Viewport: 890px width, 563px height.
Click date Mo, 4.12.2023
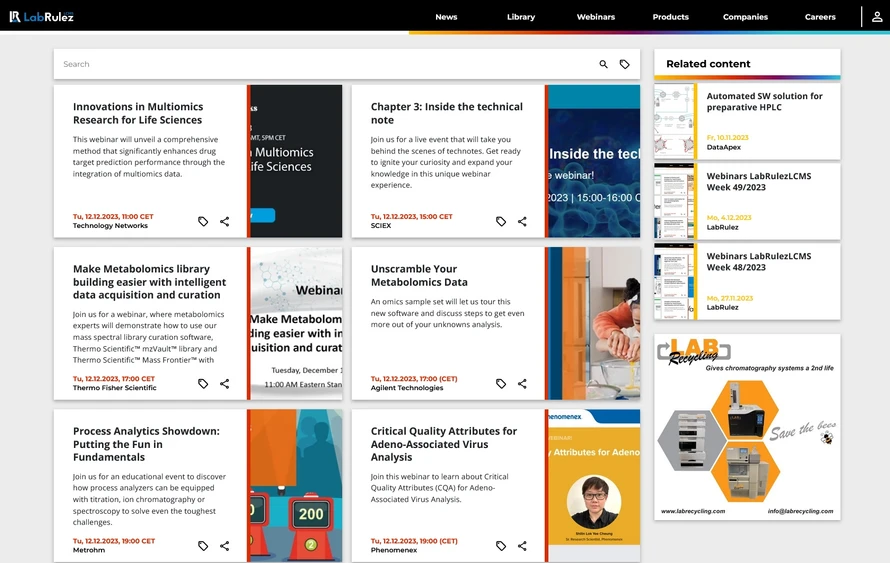point(729,218)
